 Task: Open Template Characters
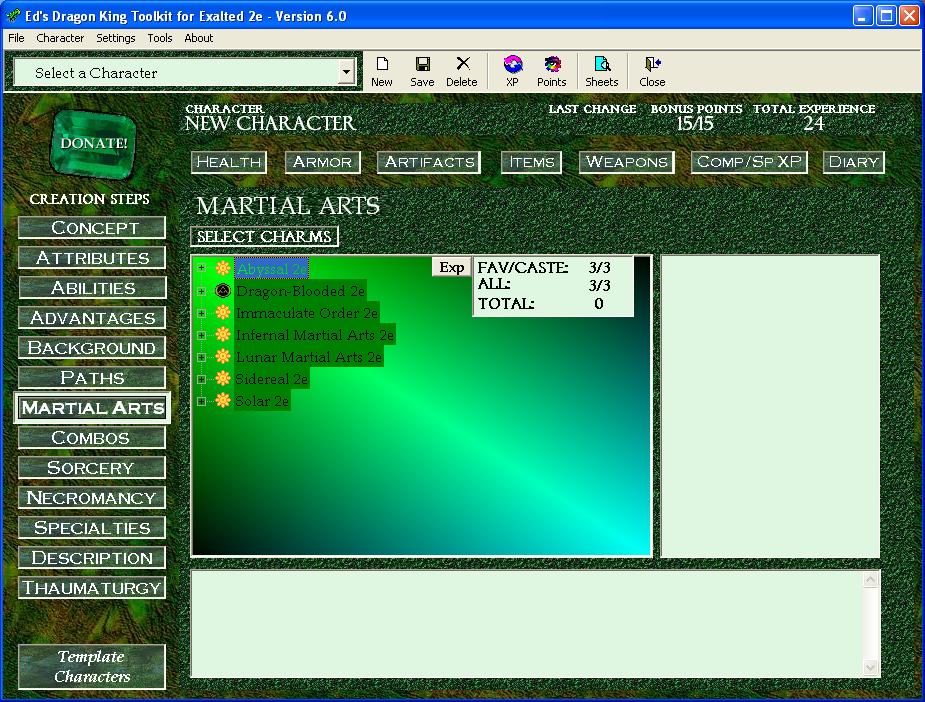(92, 667)
